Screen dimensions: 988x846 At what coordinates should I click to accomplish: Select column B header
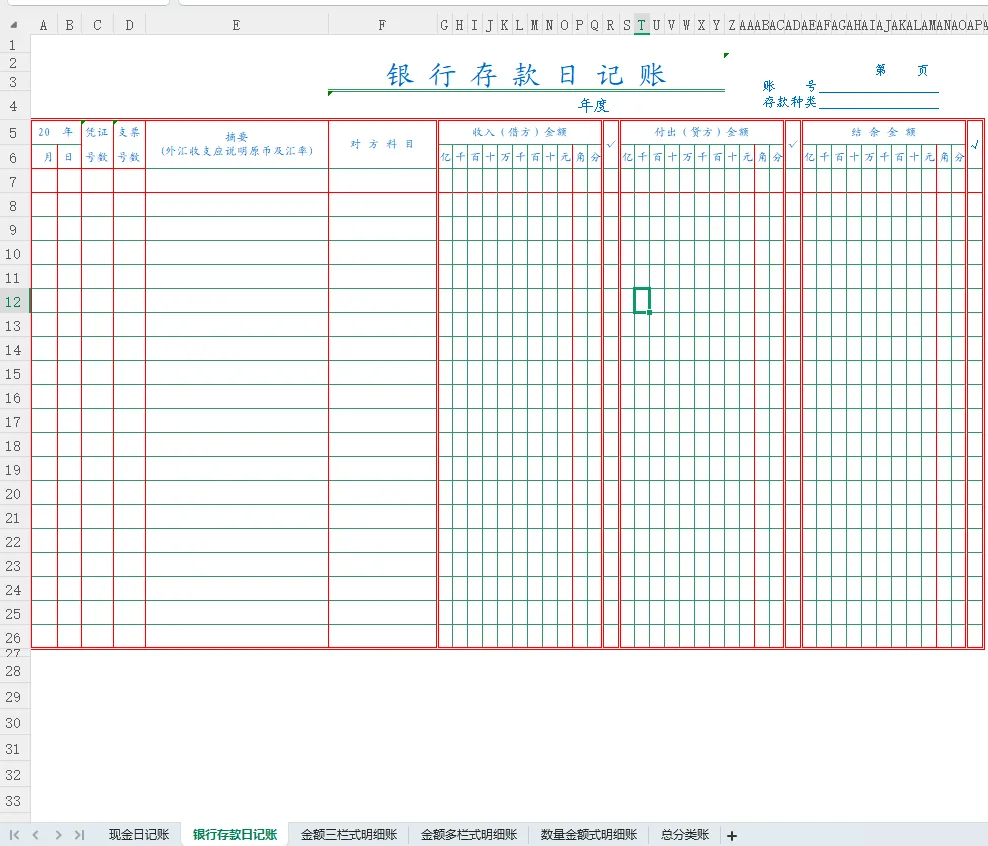[x=69, y=25]
